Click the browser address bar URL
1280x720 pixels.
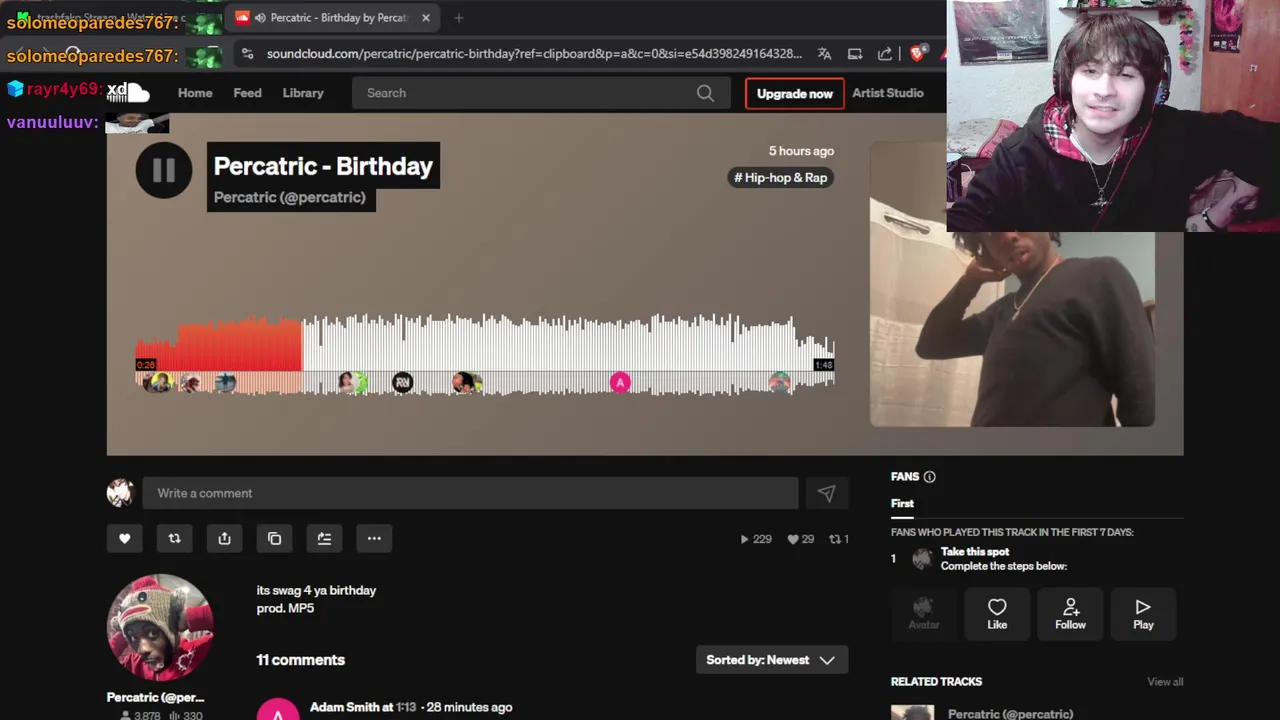tap(534, 54)
